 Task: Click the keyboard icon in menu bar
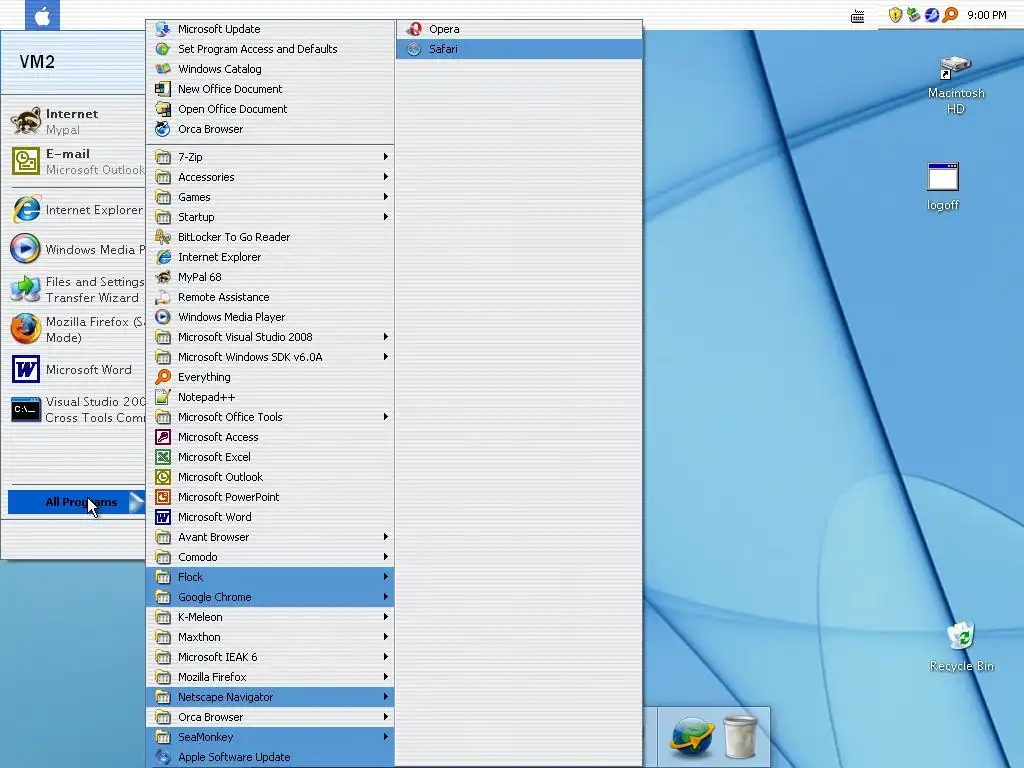(x=858, y=16)
